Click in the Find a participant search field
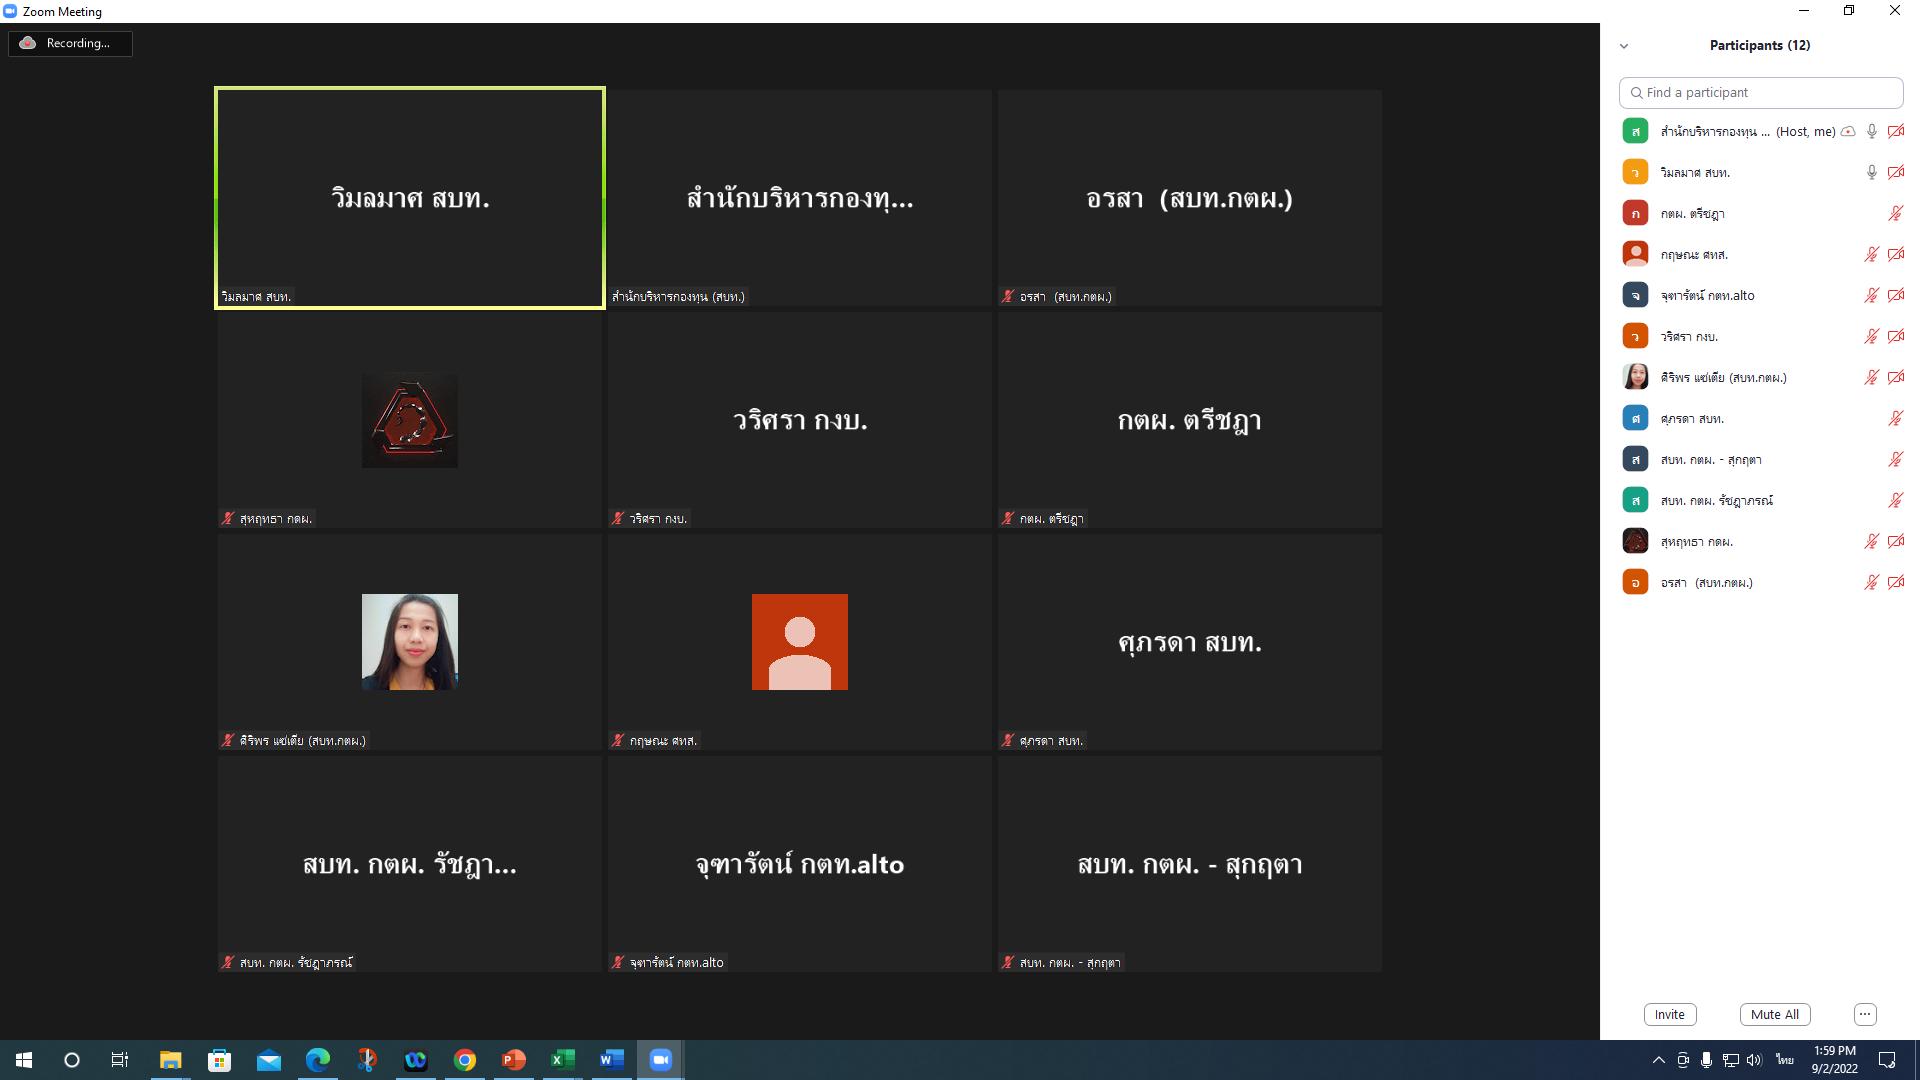The height and width of the screenshot is (1080, 1920). coord(1761,93)
